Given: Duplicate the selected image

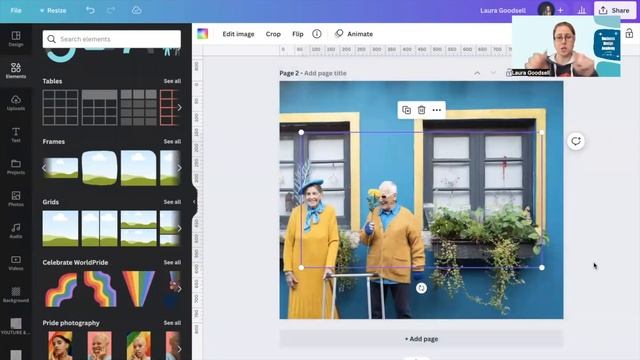Looking at the screenshot, I should point(407,110).
